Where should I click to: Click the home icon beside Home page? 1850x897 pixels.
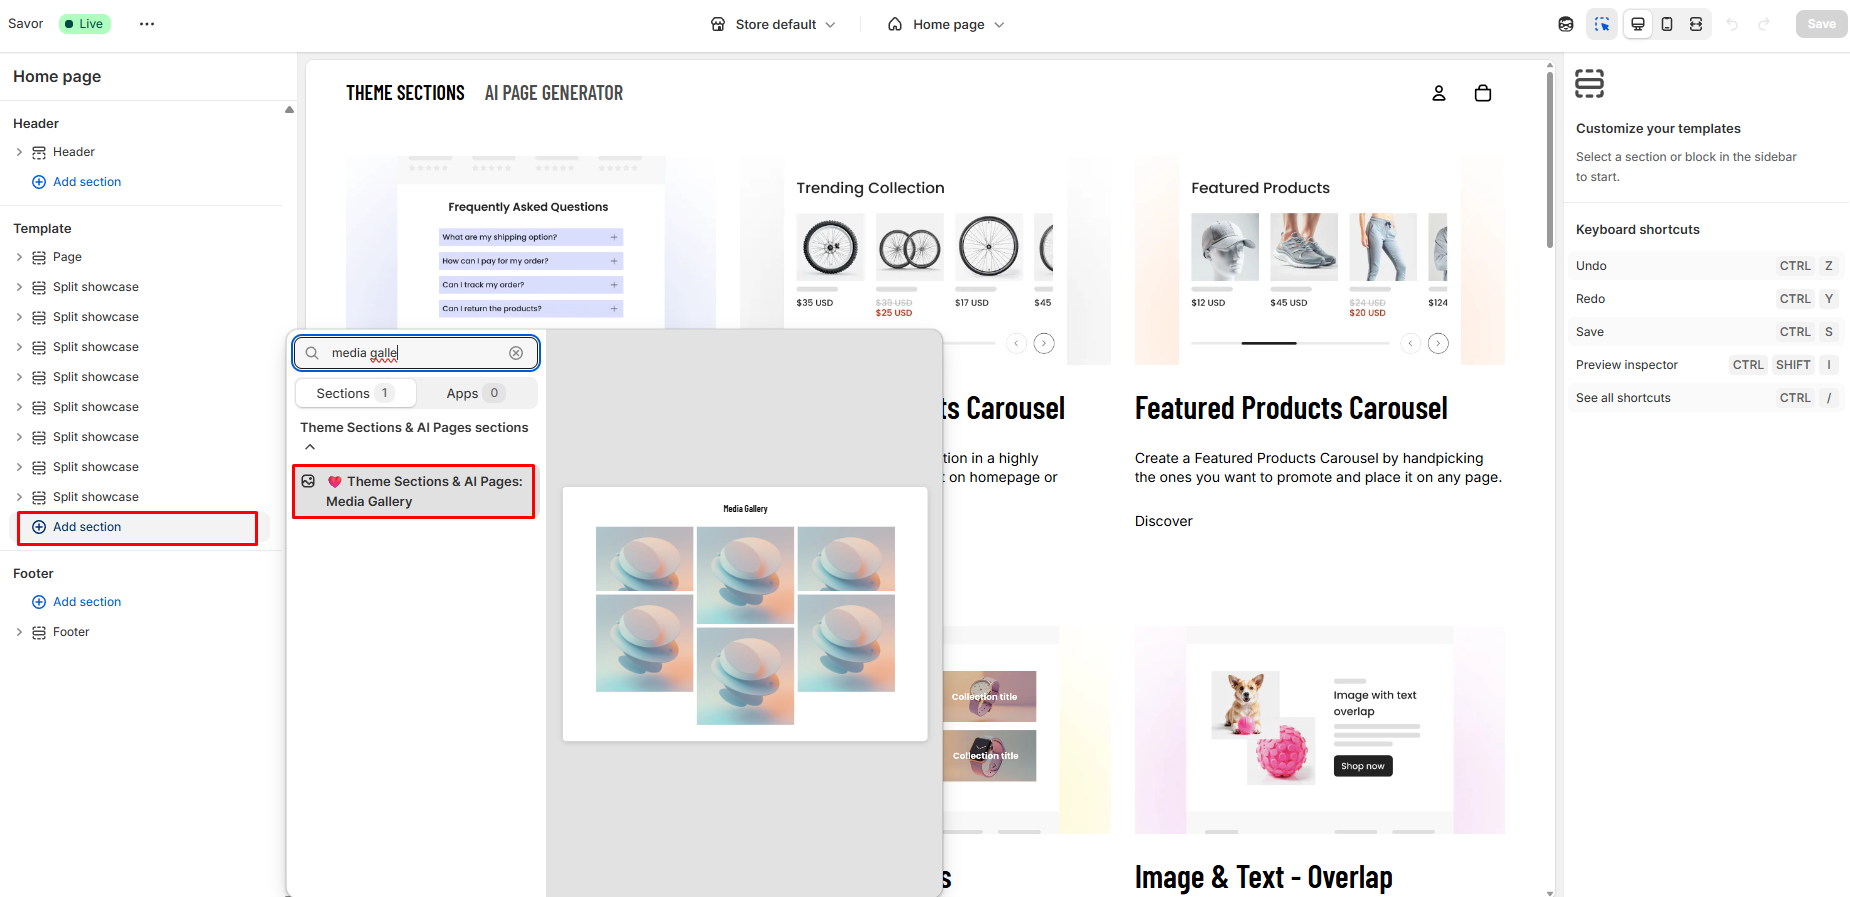point(895,24)
